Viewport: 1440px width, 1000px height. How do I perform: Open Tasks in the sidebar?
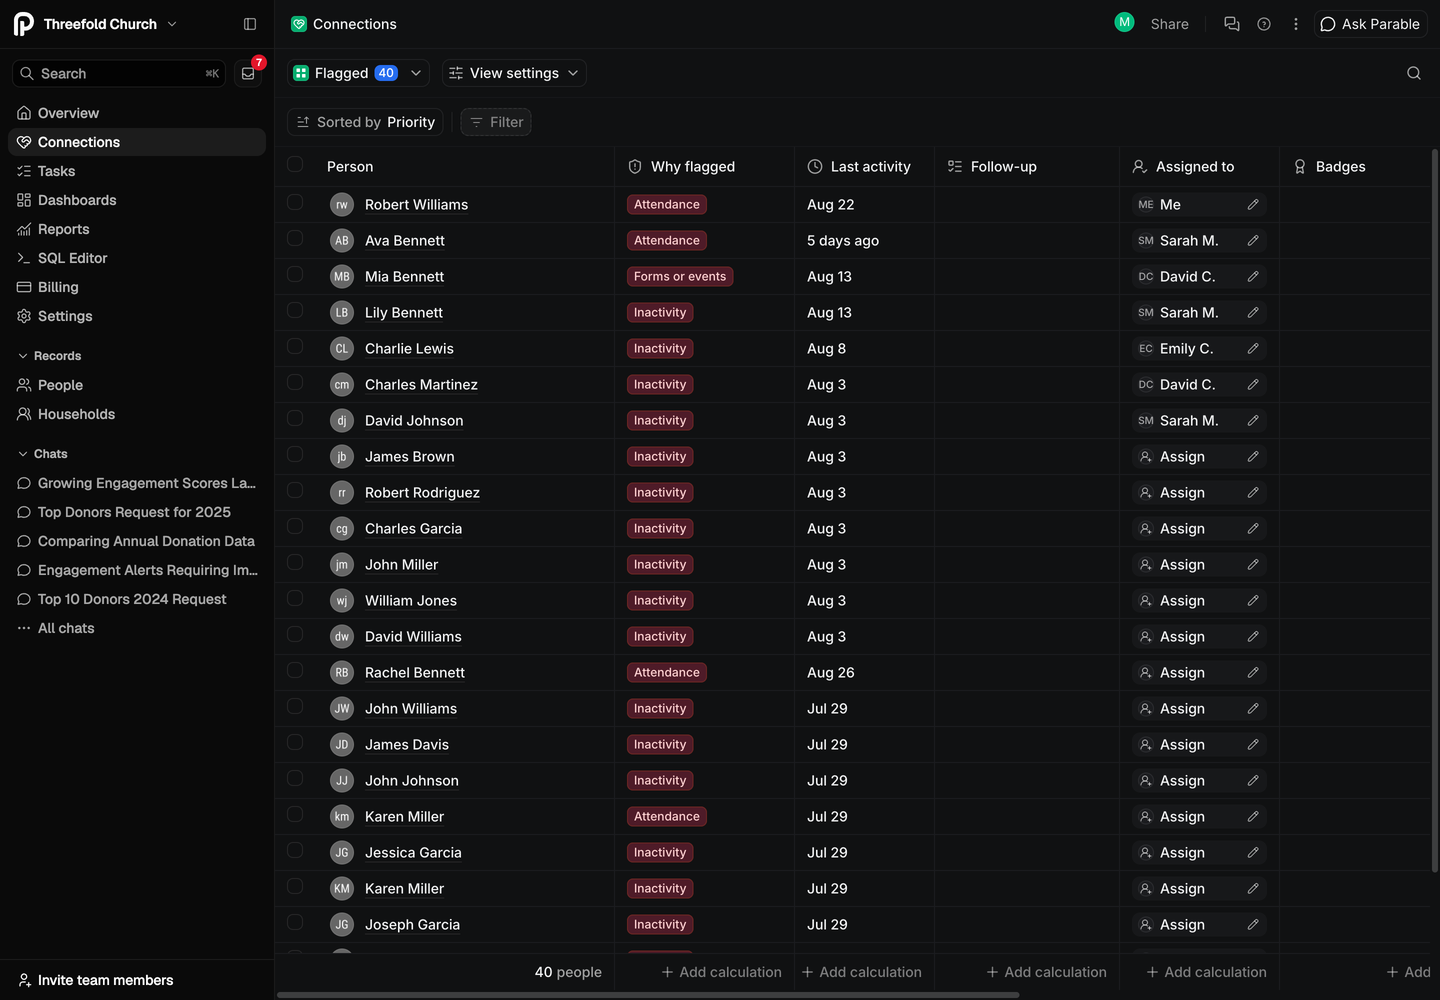pyautogui.click(x=137, y=171)
